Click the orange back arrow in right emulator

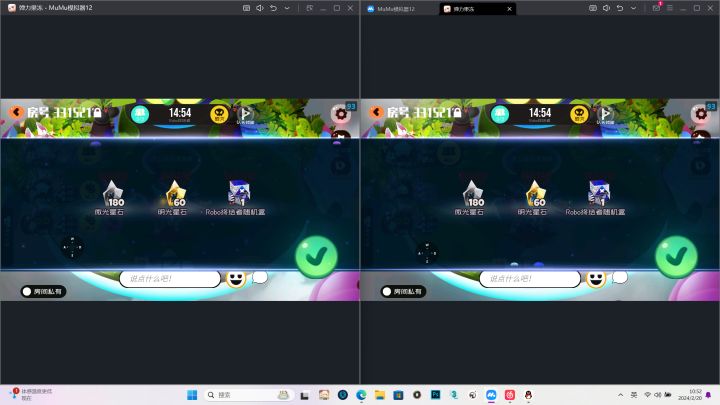[x=377, y=112]
